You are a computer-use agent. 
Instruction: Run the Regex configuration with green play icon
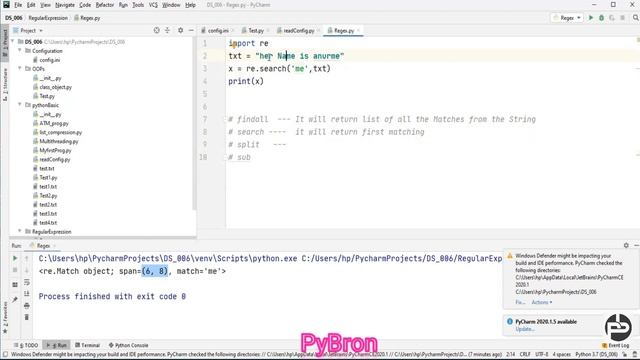[591, 18]
